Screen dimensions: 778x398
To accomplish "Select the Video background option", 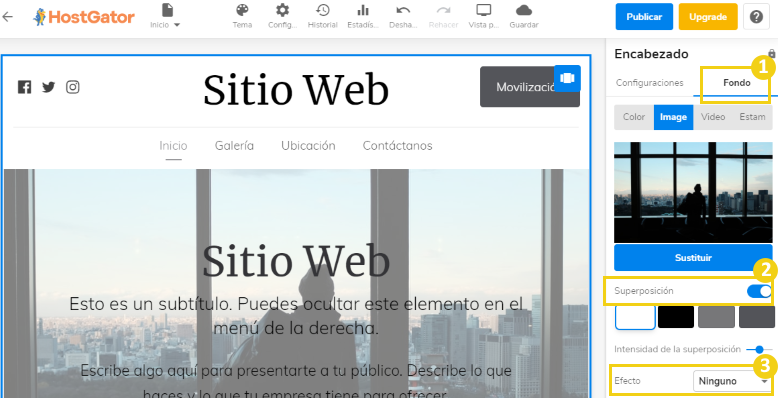I will tap(713, 117).
